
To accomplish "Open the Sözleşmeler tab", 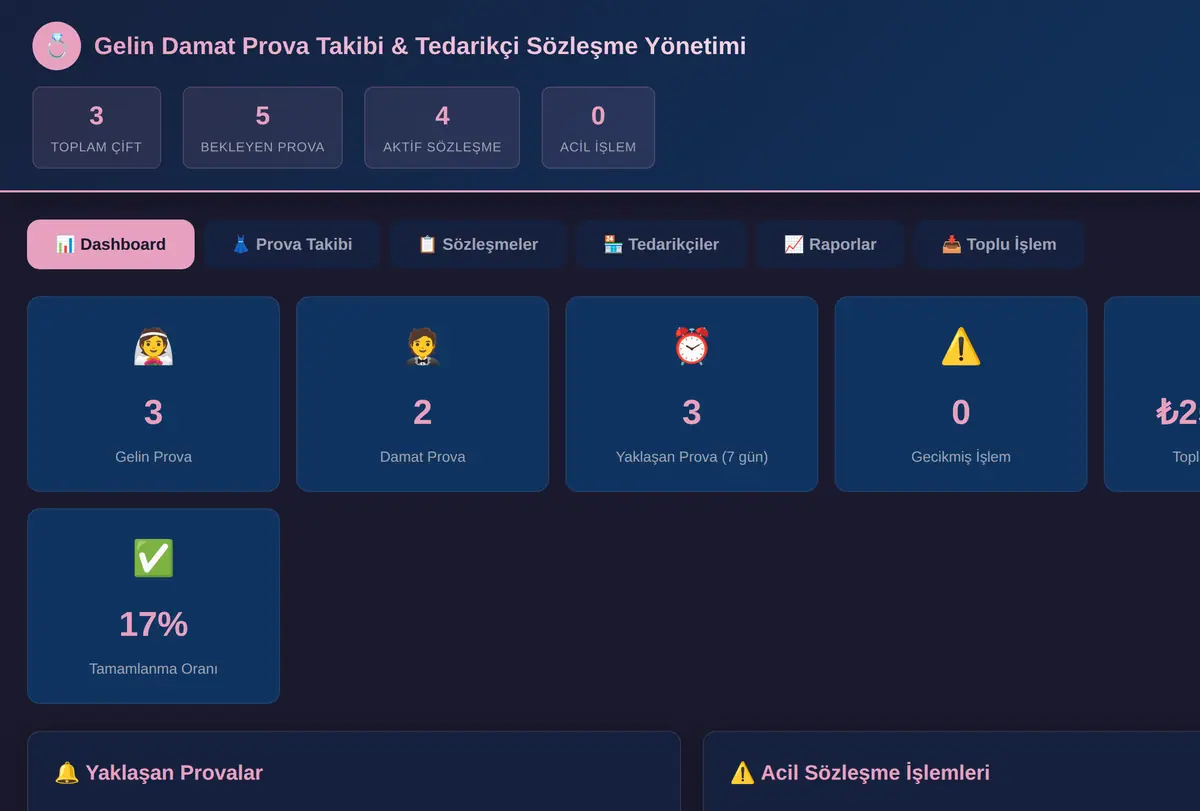I will click(478, 244).
